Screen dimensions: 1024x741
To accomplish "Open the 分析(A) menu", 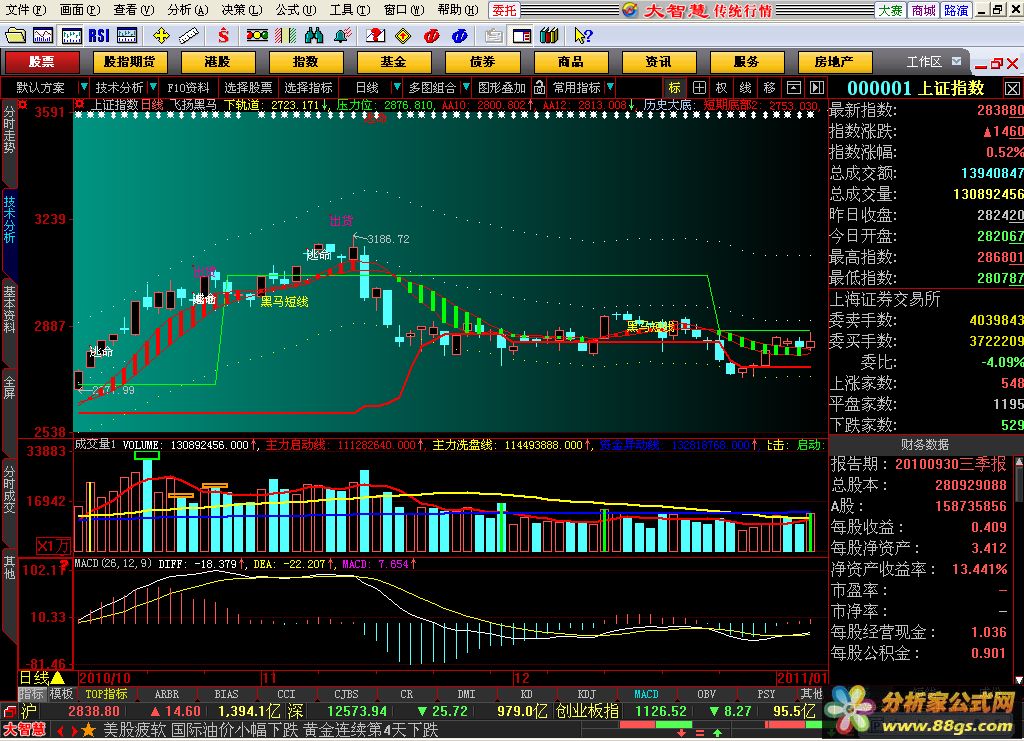I will (187, 10).
